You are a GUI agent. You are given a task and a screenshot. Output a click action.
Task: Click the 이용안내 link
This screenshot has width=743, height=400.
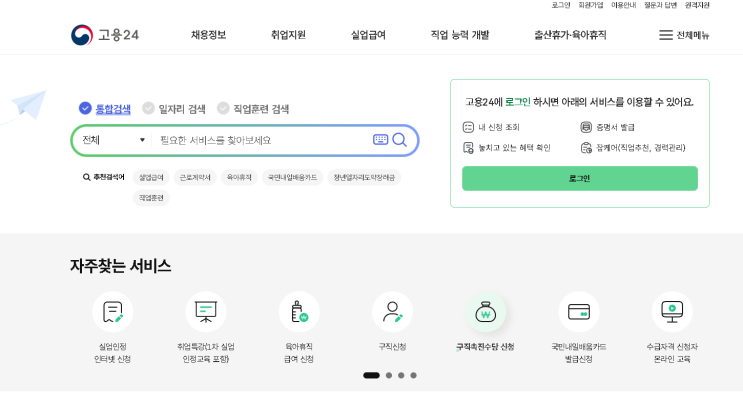[624, 5]
